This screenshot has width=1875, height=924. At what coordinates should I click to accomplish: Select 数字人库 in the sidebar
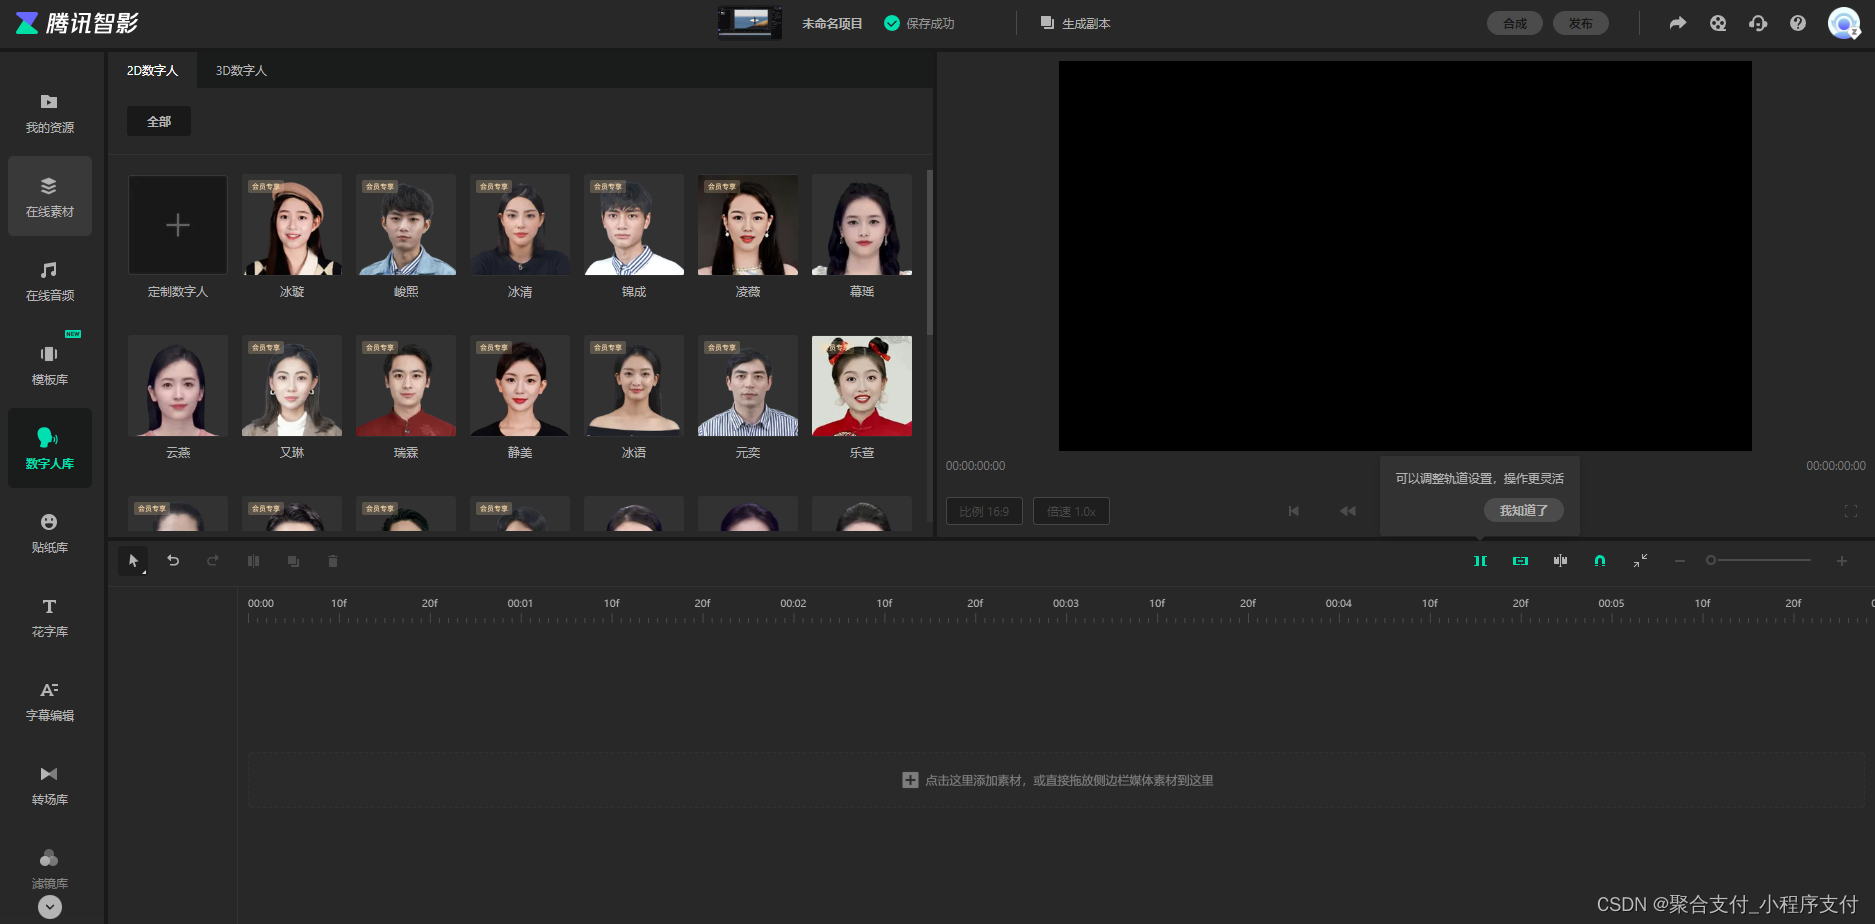(49, 449)
